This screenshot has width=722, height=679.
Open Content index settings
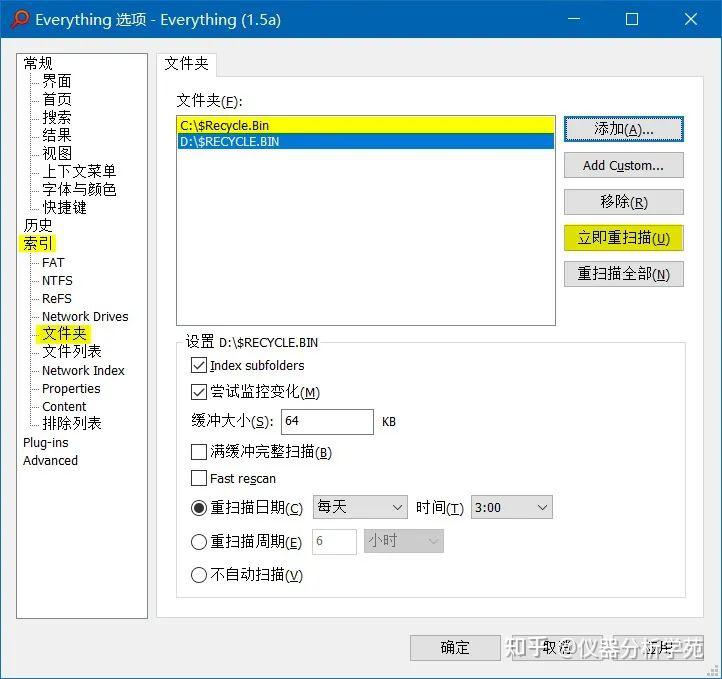click(64, 406)
